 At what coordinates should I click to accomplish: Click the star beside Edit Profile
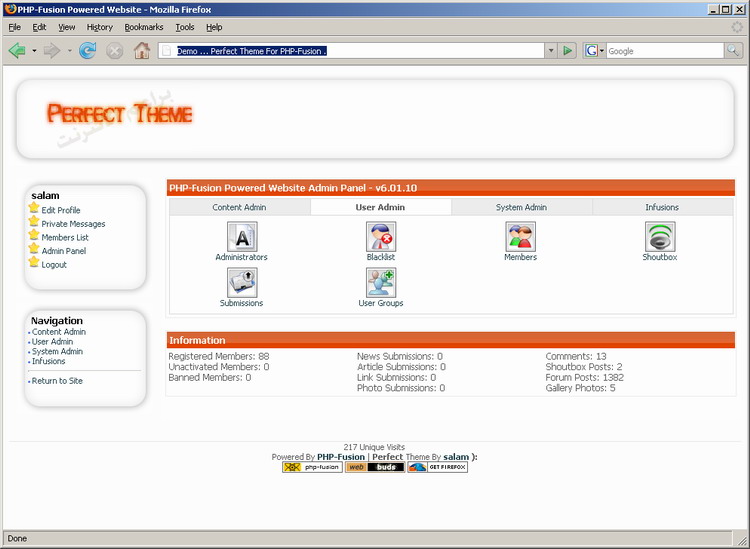34,208
